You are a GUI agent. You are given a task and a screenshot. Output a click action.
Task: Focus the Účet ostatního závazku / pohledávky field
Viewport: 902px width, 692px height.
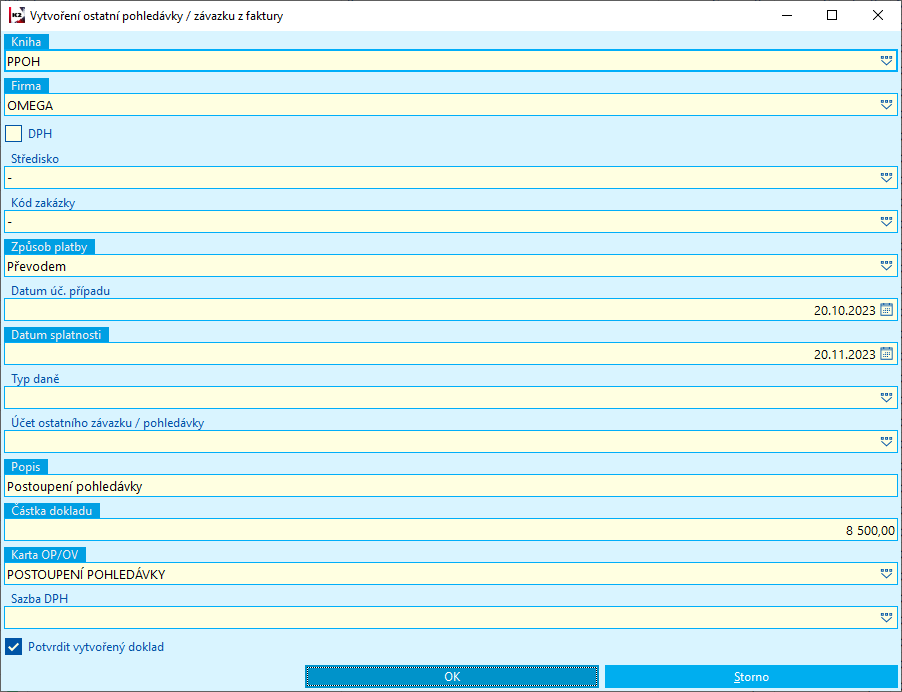coord(450,442)
